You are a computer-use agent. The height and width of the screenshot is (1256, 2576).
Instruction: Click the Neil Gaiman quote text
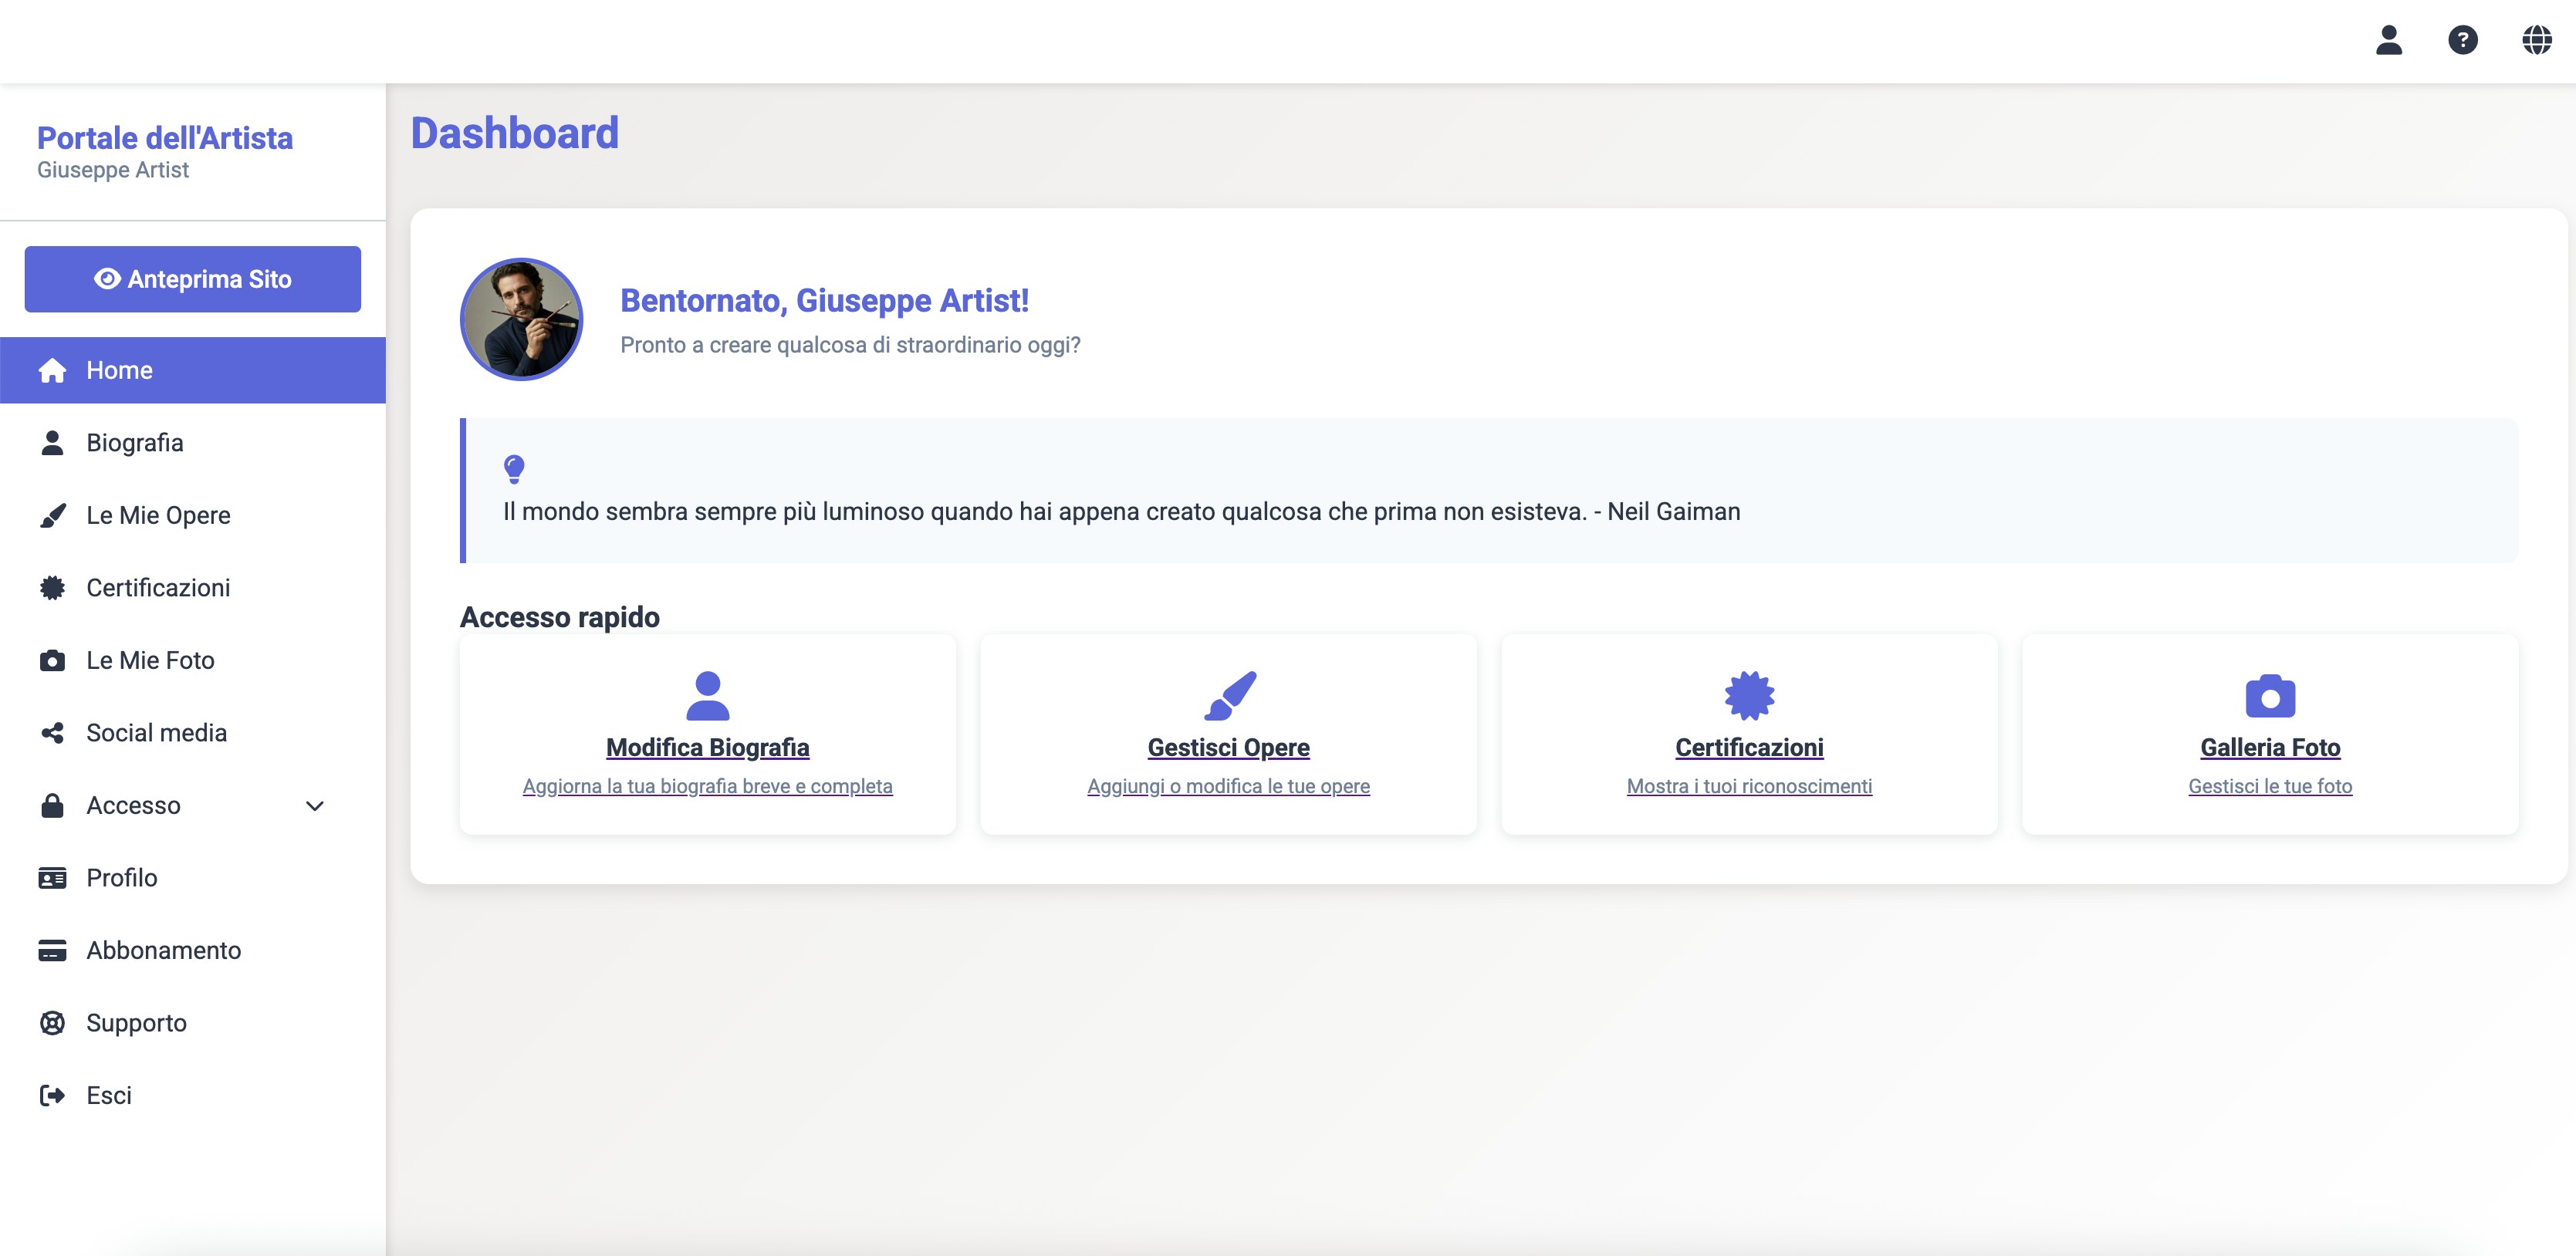pos(1121,511)
